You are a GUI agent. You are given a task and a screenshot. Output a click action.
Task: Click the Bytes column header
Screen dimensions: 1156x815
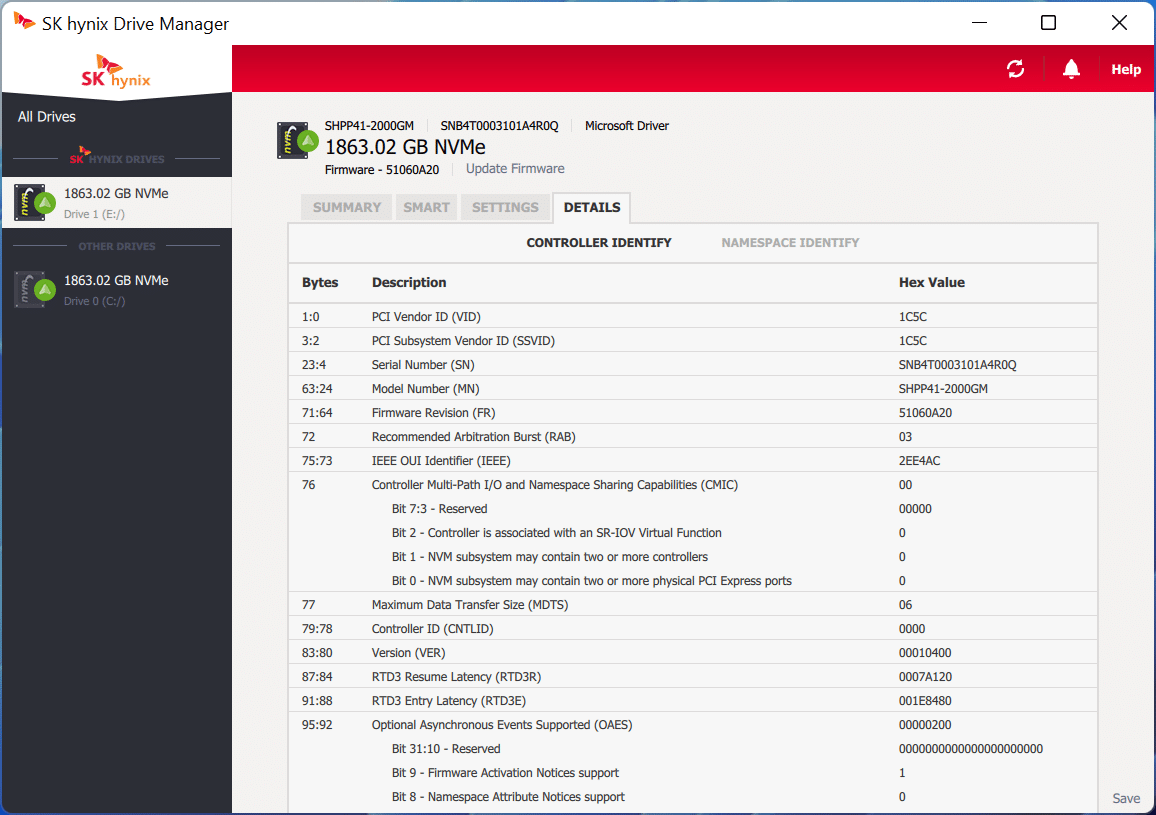(320, 282)
